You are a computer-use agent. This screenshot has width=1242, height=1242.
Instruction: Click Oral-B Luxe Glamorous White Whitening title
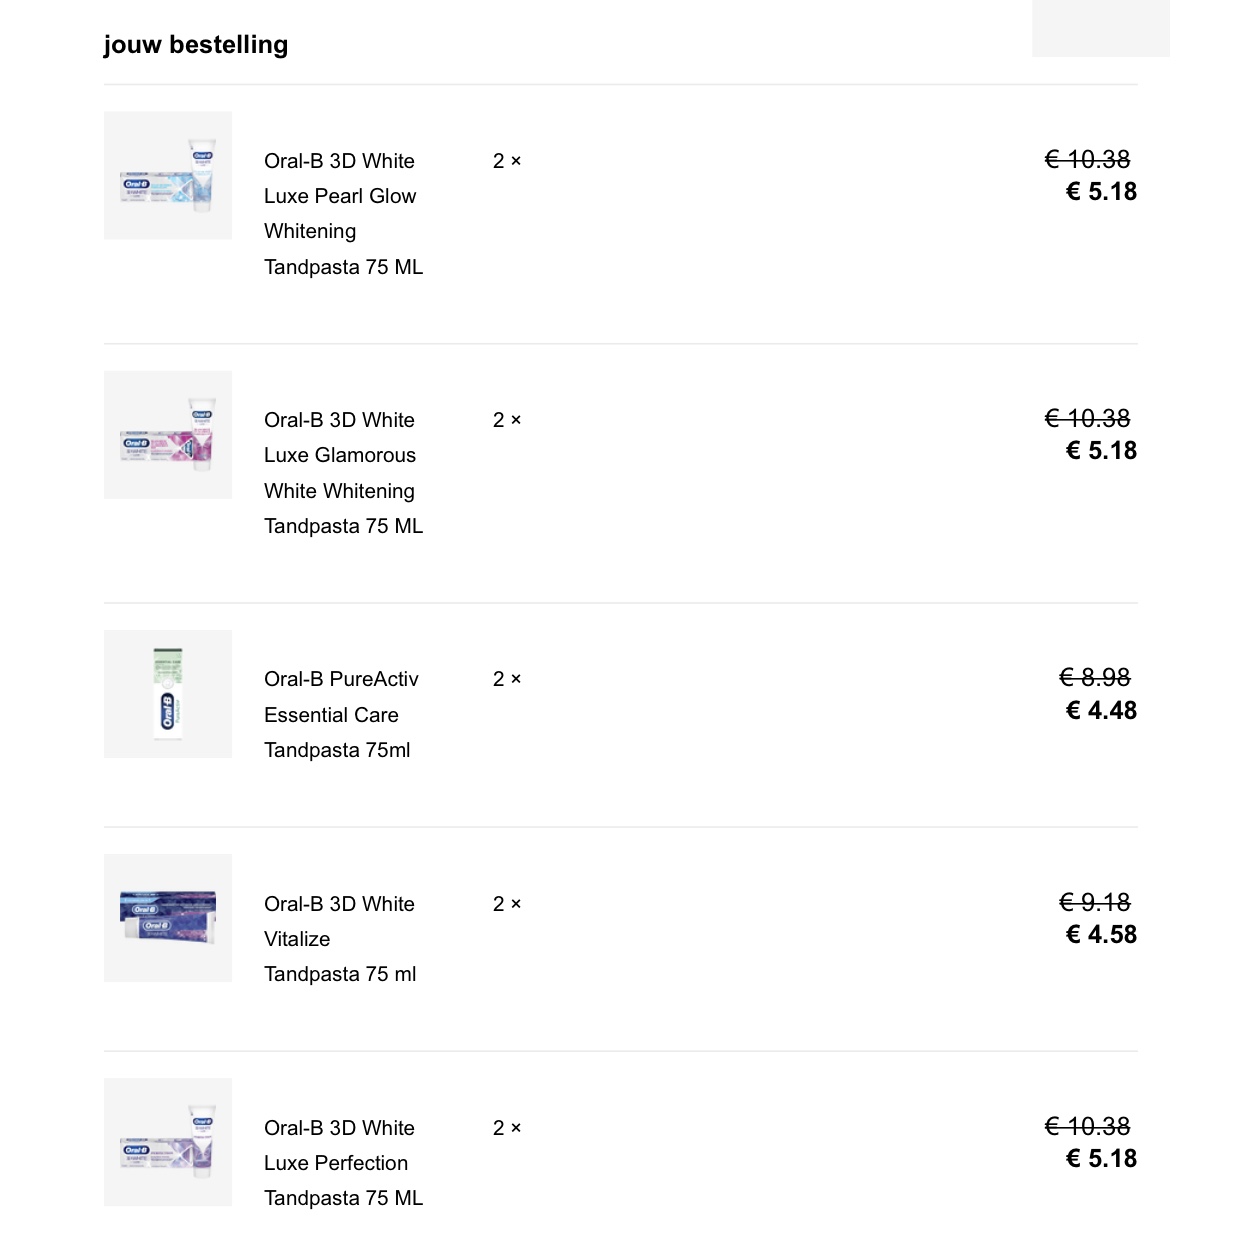click(344, 473)
